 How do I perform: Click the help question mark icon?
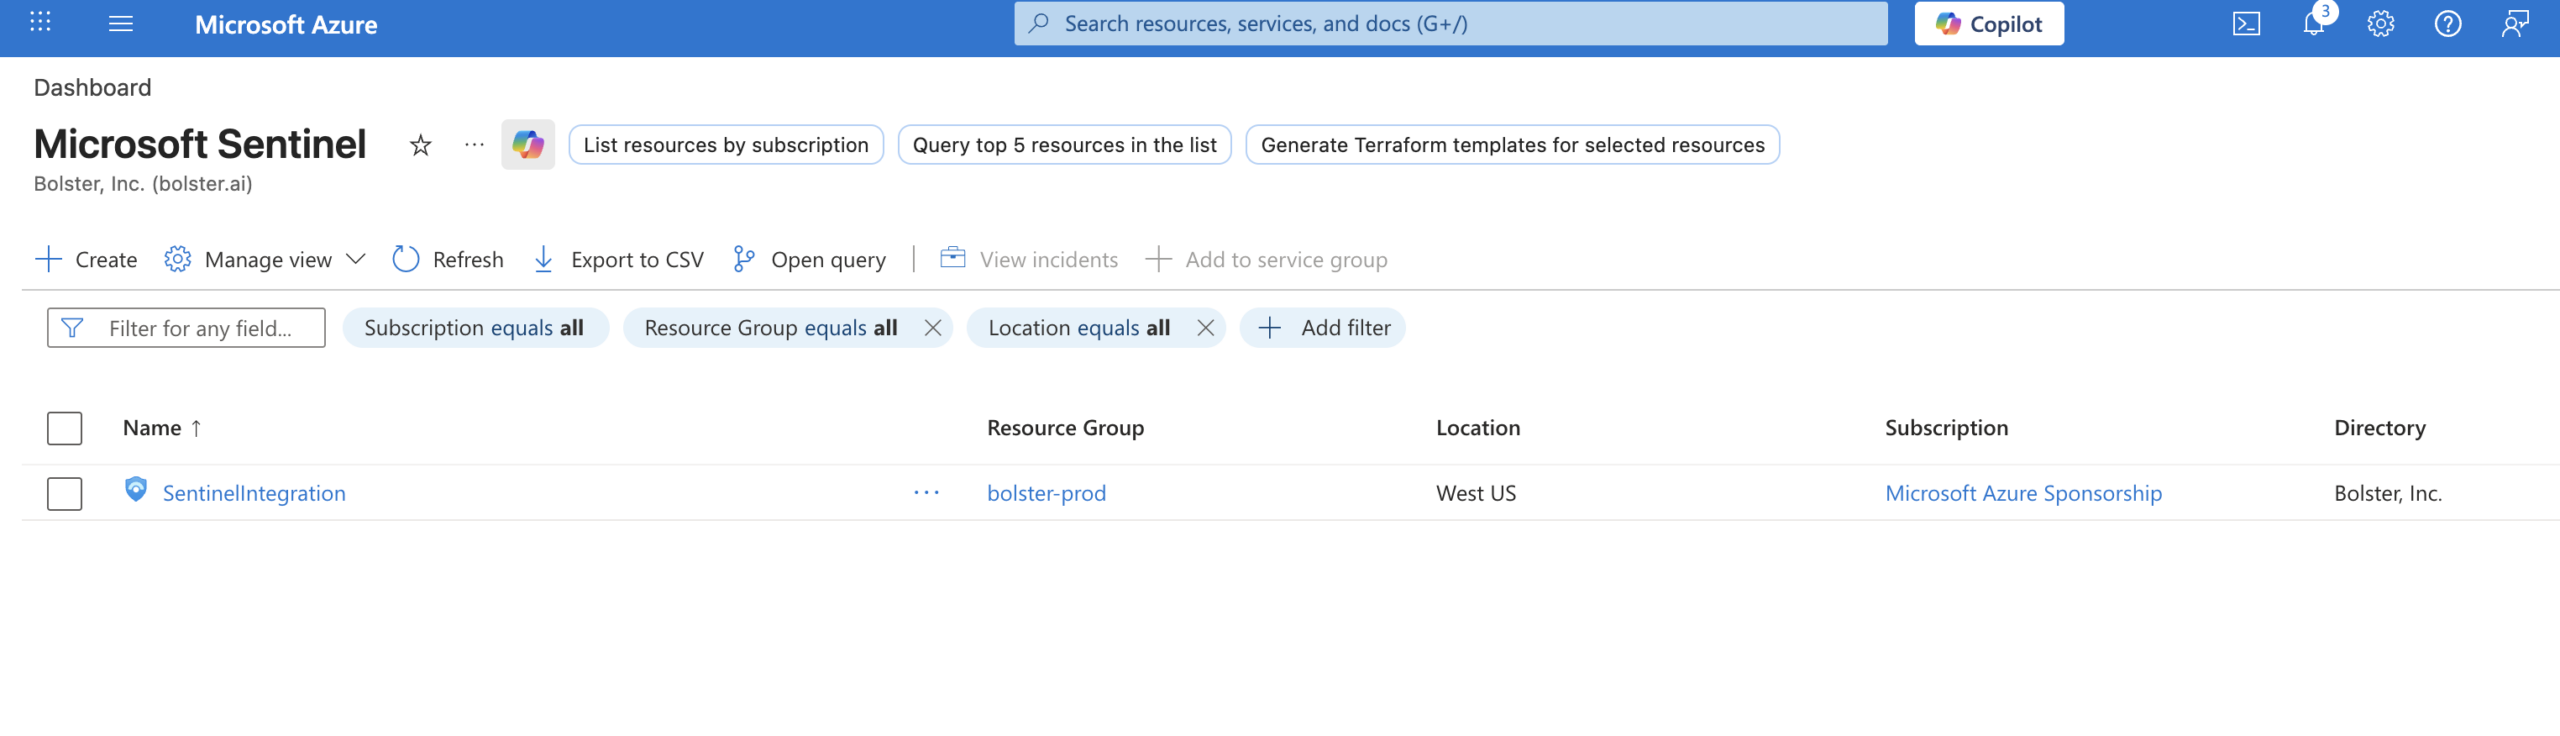[2447, 24]
